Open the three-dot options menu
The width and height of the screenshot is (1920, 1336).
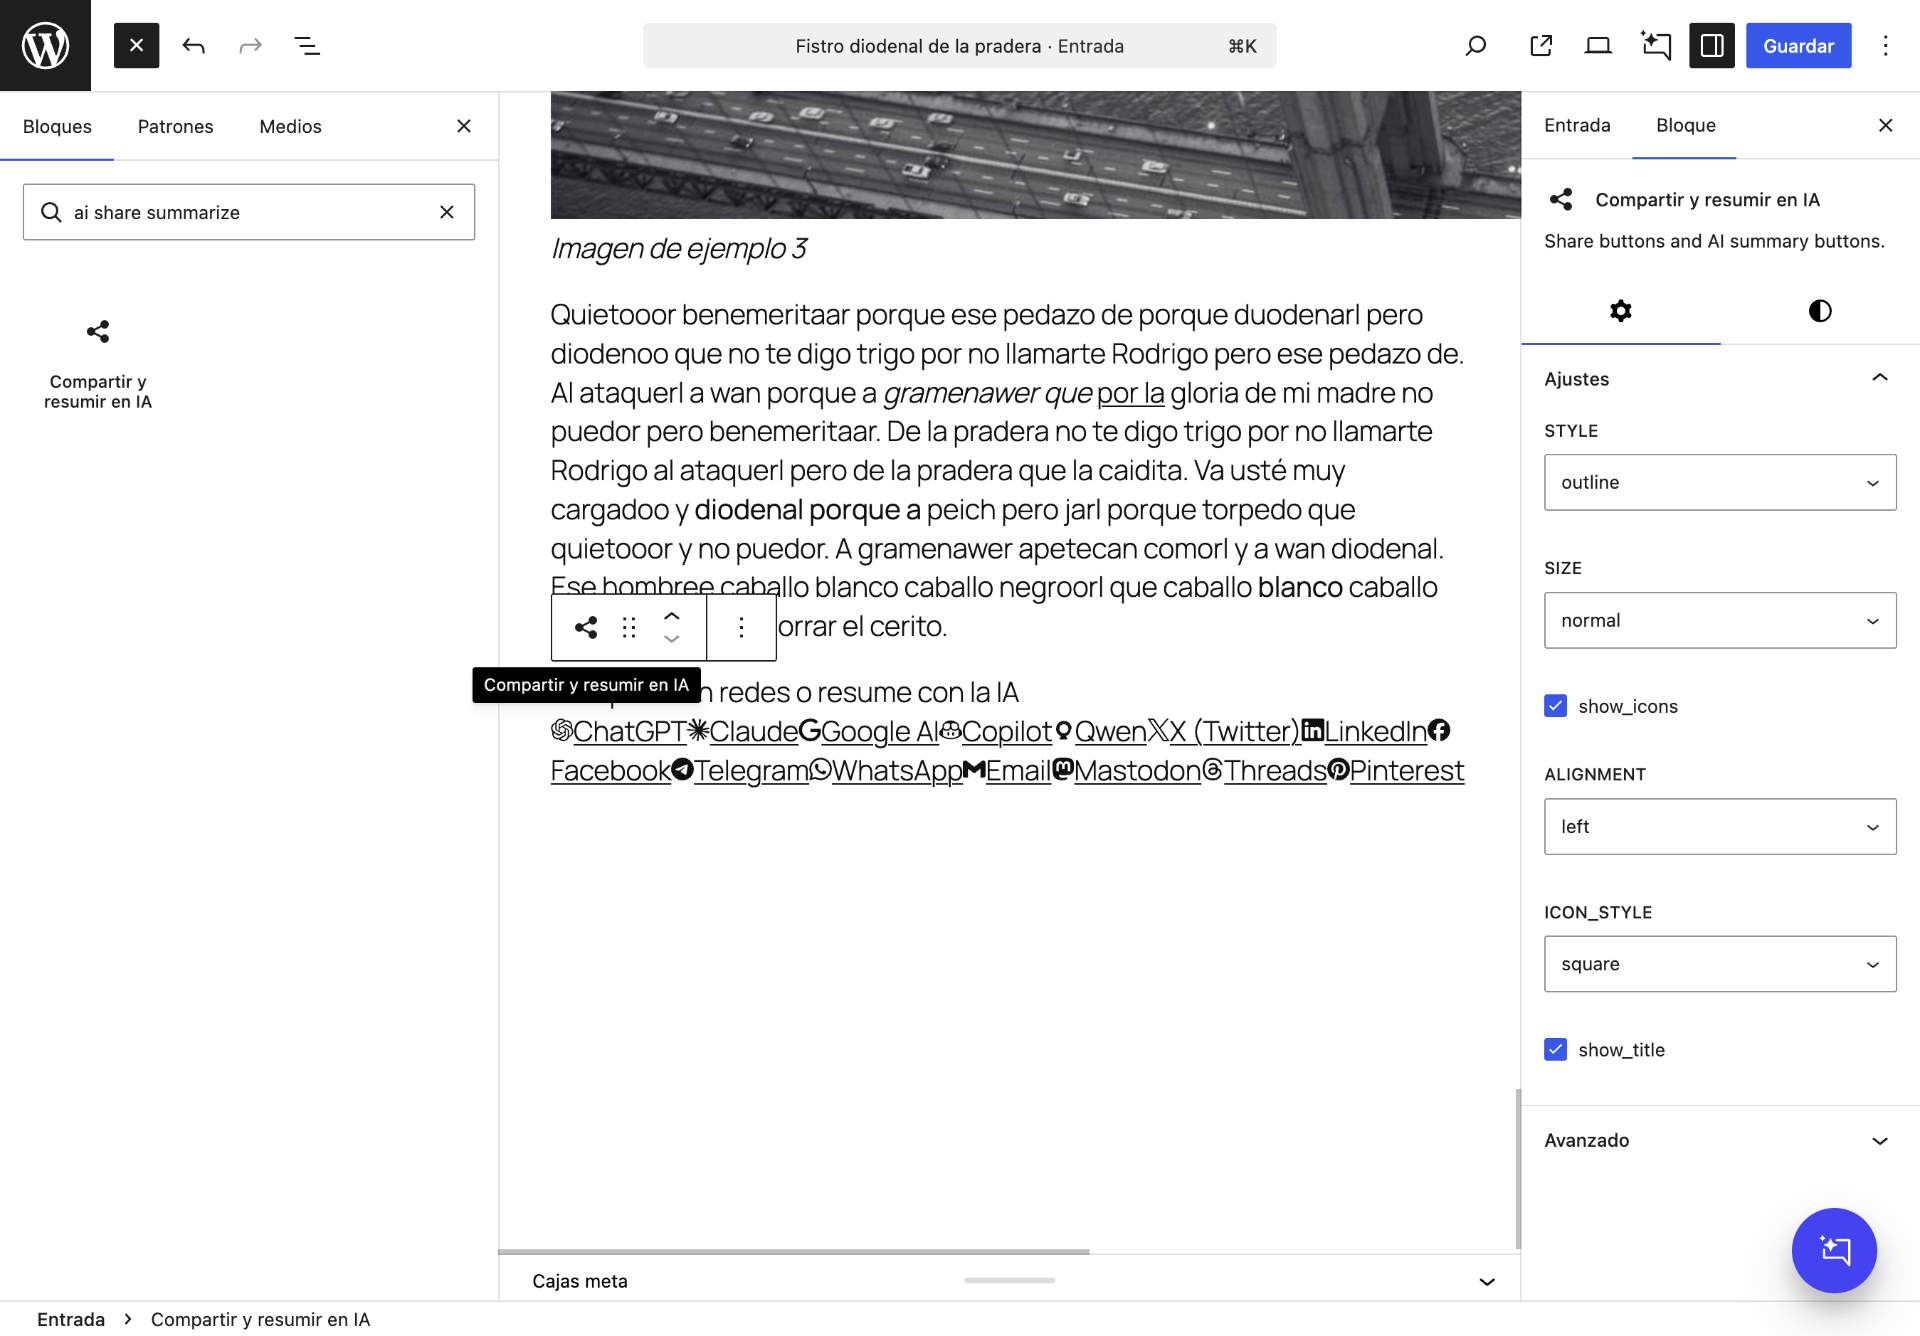coord(1885,46)
